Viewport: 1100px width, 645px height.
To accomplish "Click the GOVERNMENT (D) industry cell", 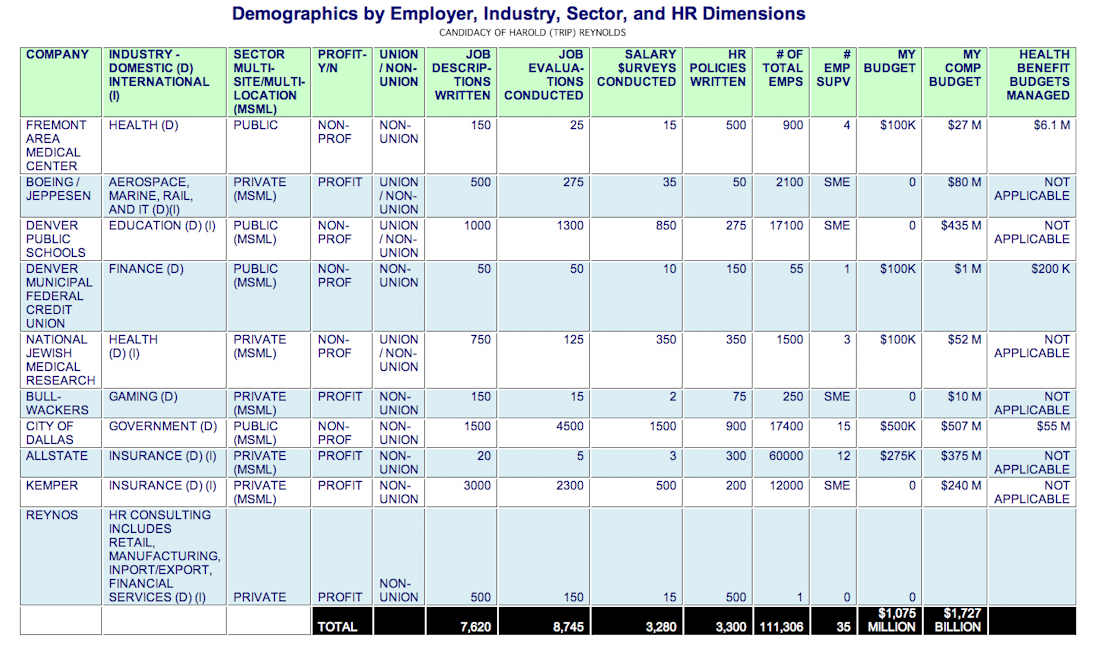I will (x=164, y=433).
